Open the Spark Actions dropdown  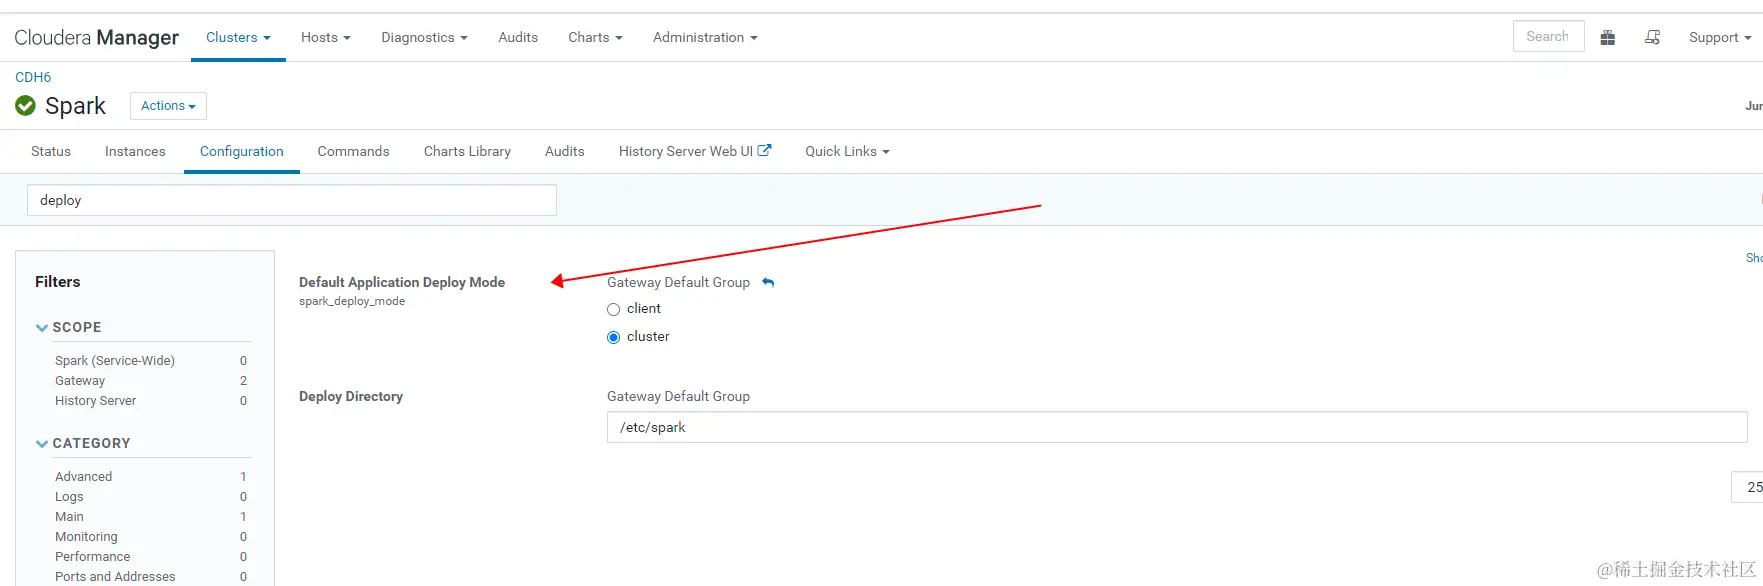[x=168, y=106]
